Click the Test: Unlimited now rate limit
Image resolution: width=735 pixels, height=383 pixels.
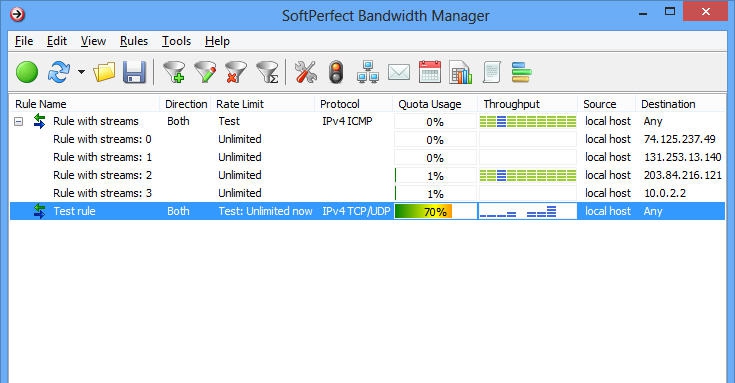click(265, 211)
